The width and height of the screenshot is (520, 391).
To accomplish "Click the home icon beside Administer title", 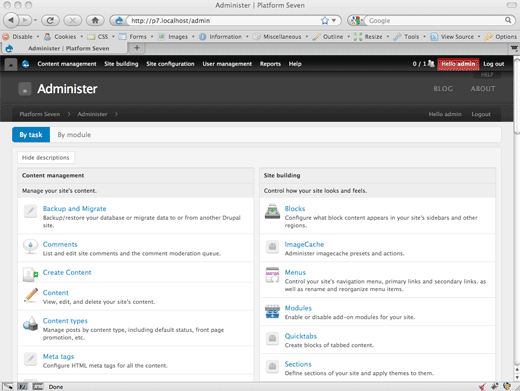I will (x=25, y=89).
